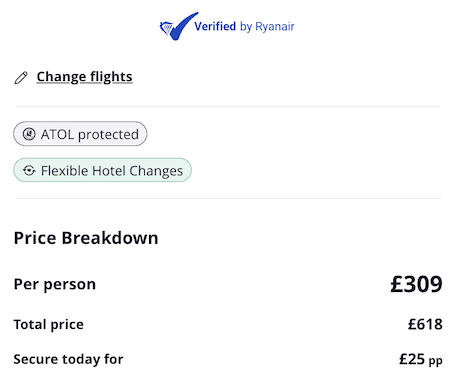454x381 pixels.
Task: Click the pencil edit icon
Action: point(21,78)
